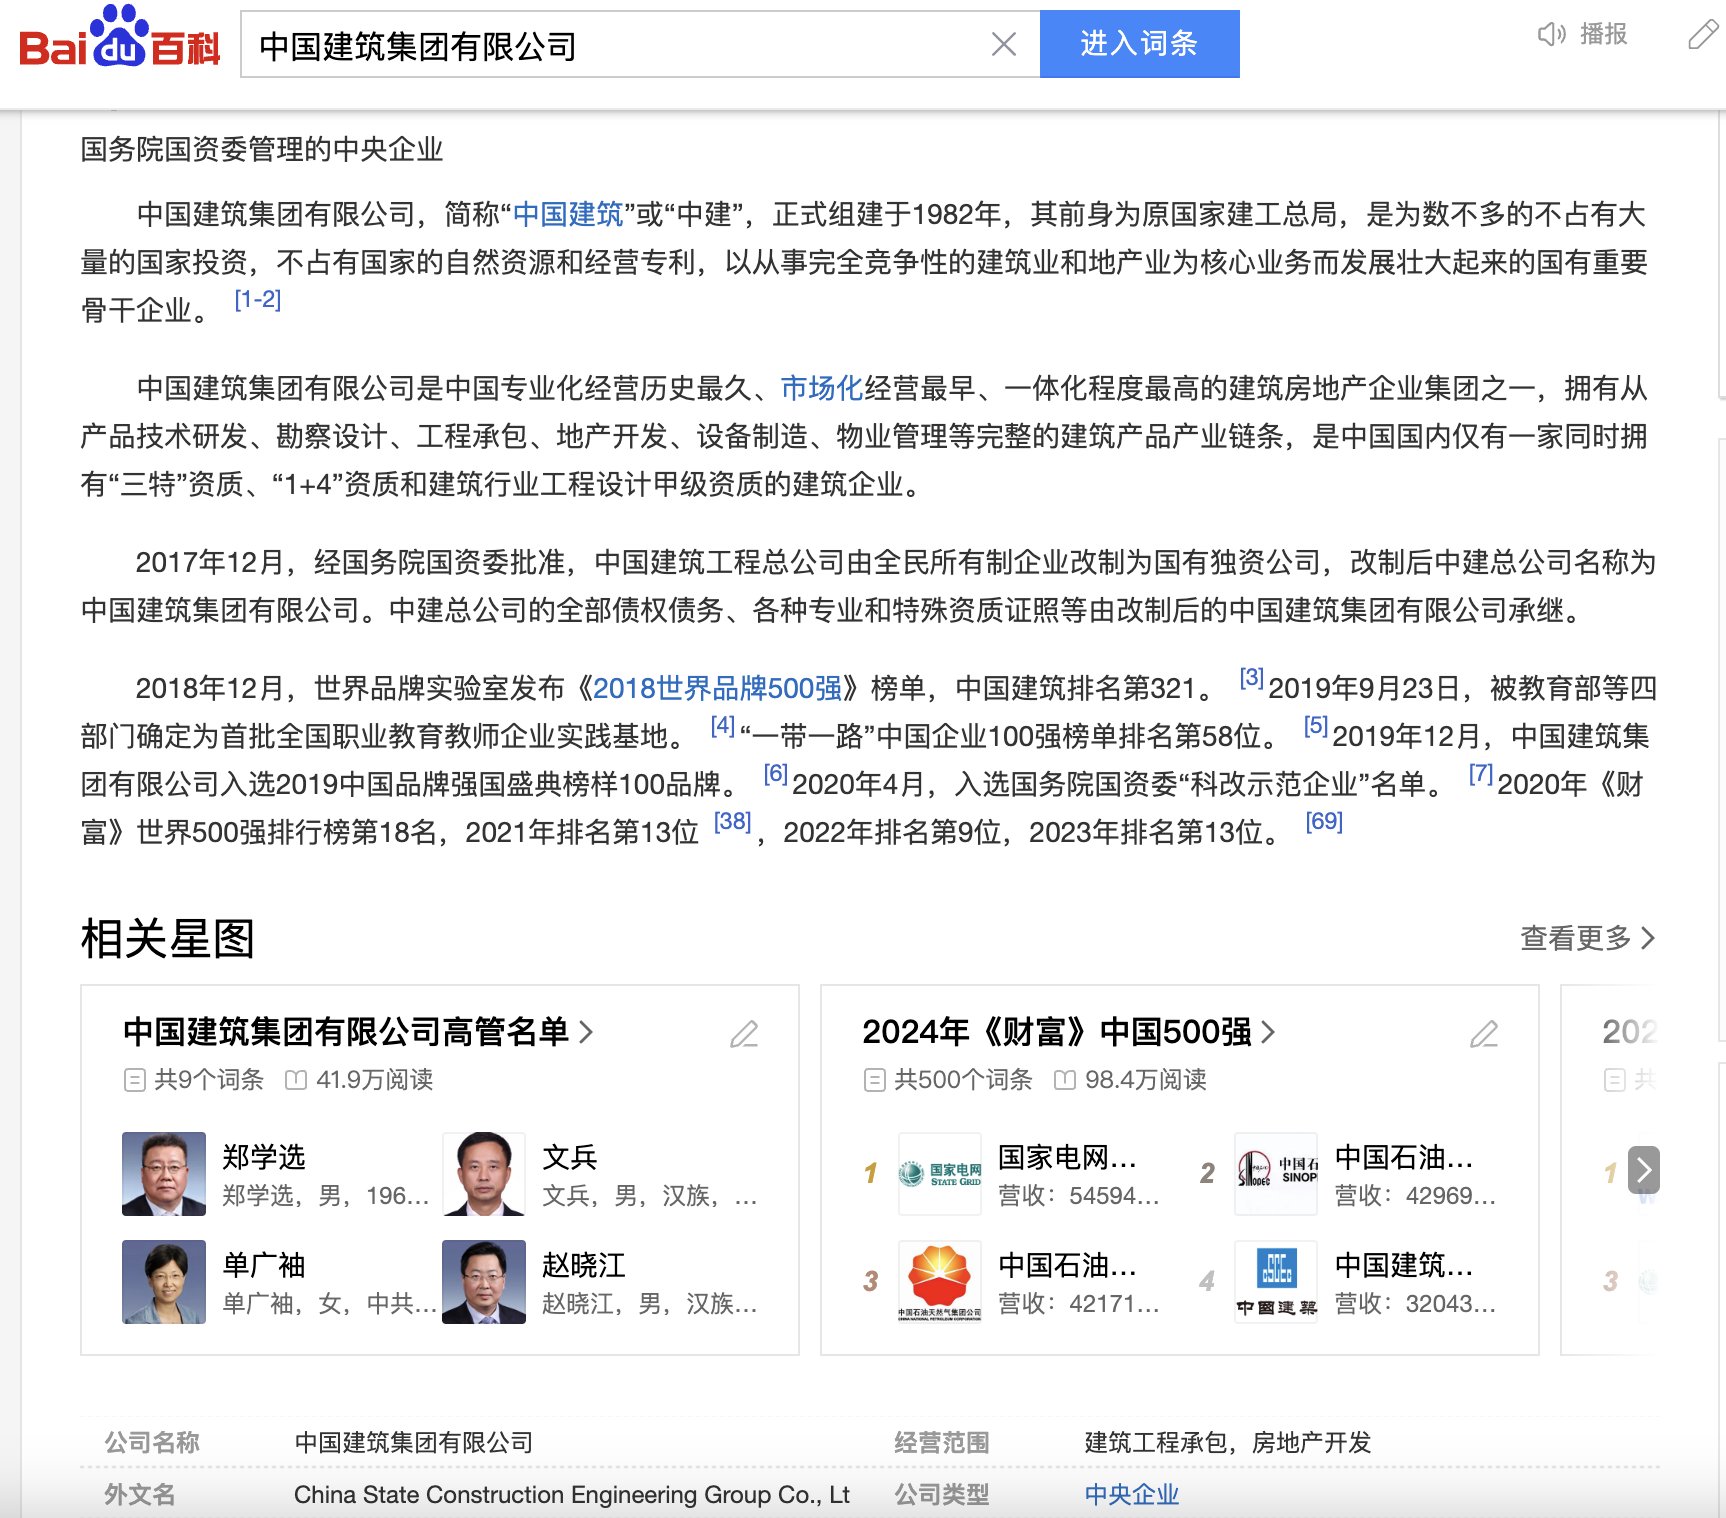Screen dimensions: 1726x1518
Task: Click the 共500个词条 entry count
Action: click(948, 1080)
